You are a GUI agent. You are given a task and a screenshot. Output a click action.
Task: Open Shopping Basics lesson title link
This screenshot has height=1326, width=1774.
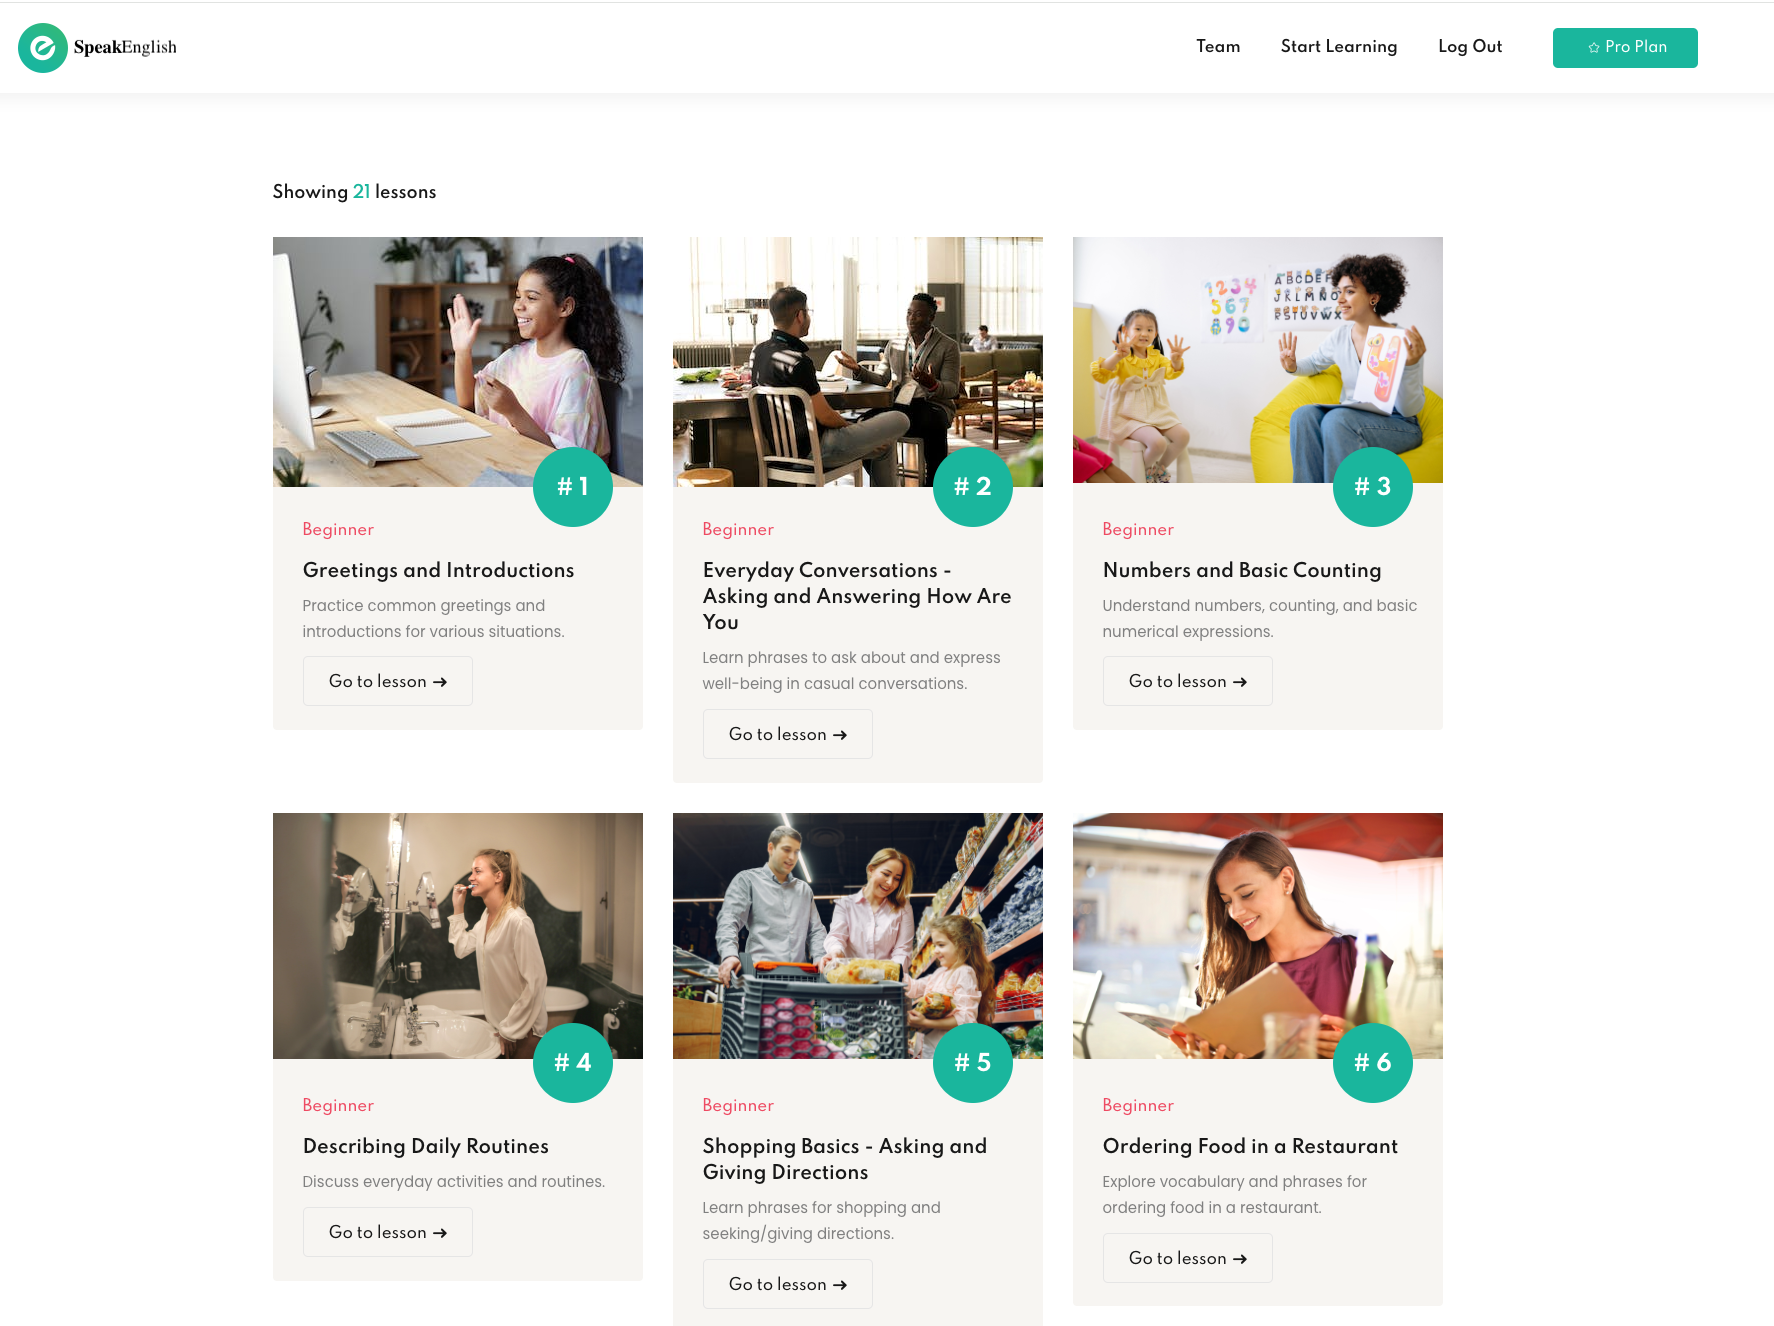click(845, 1159)
